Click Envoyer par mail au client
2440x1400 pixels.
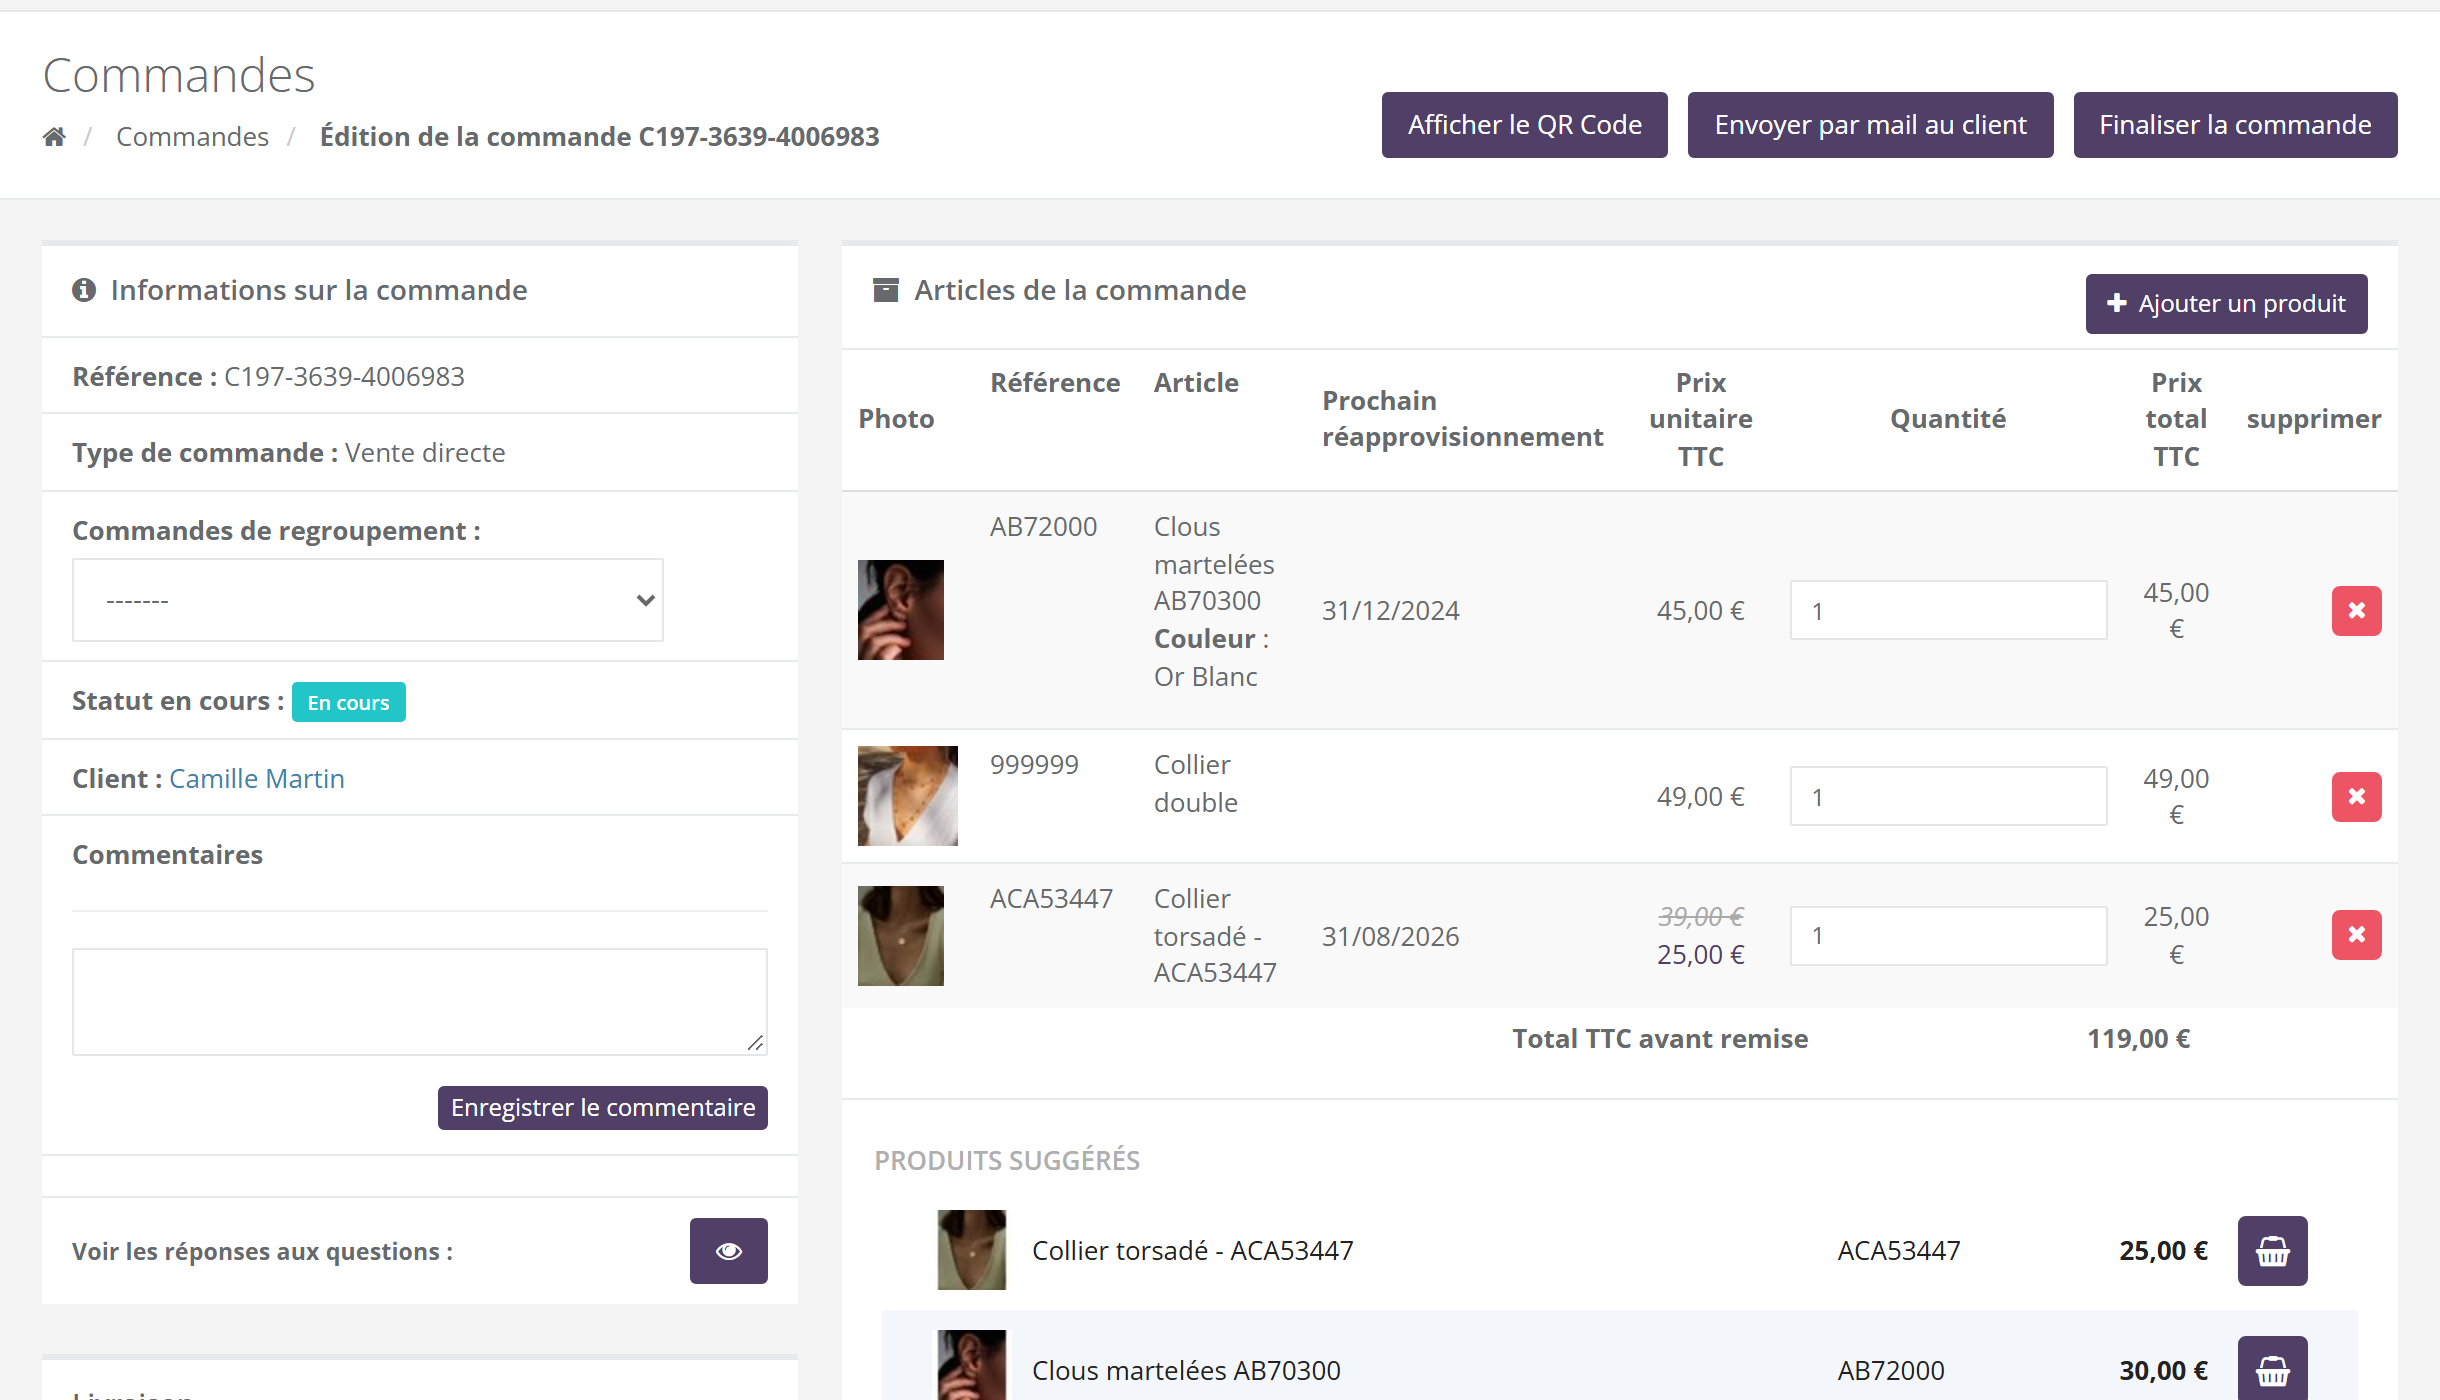(1870, 125)
